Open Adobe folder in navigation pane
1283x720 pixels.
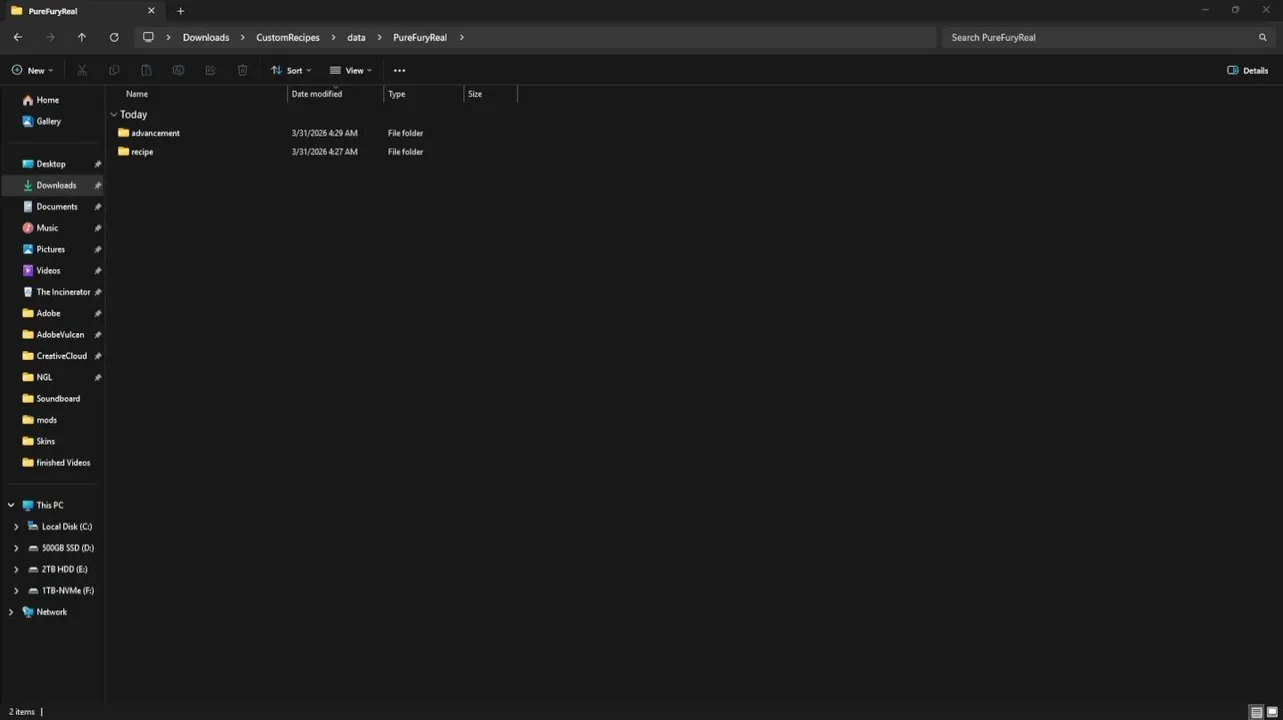tap(46, 313)
